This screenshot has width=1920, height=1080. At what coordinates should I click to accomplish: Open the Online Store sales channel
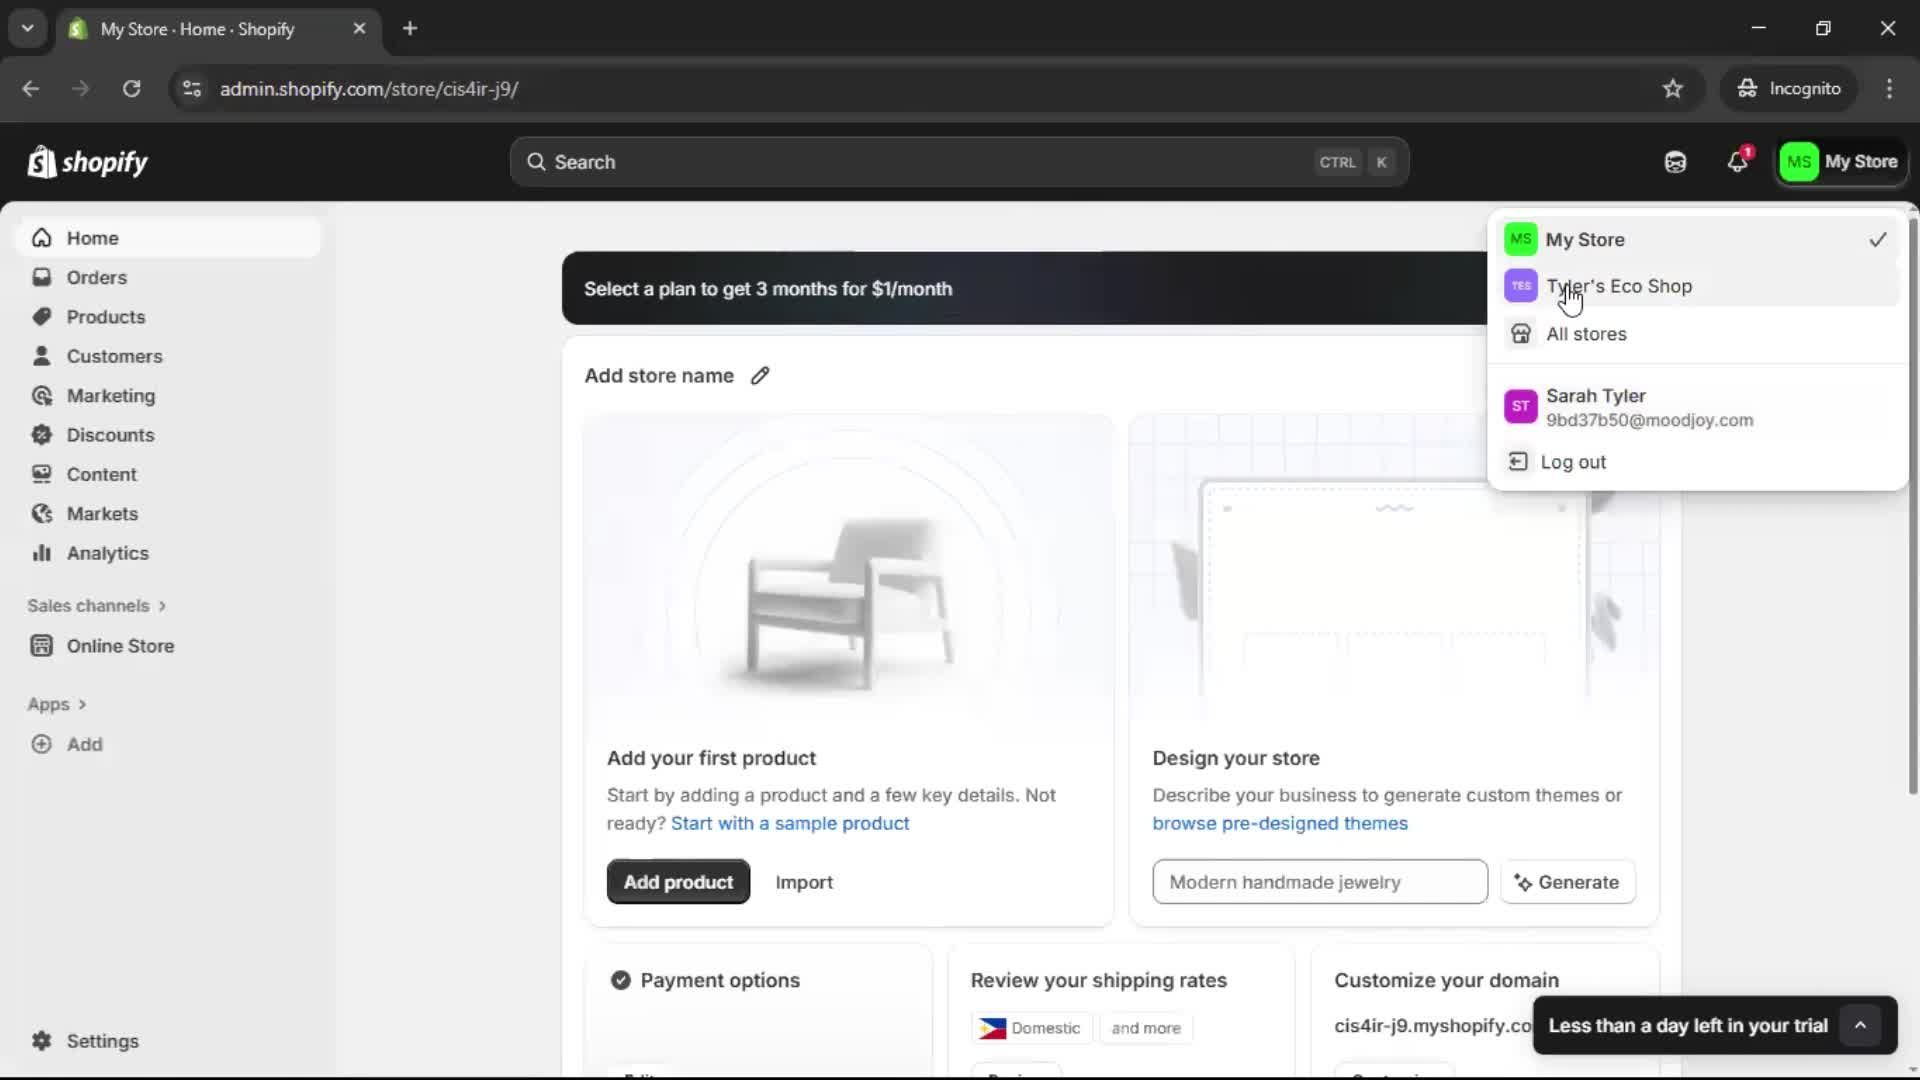120,646
